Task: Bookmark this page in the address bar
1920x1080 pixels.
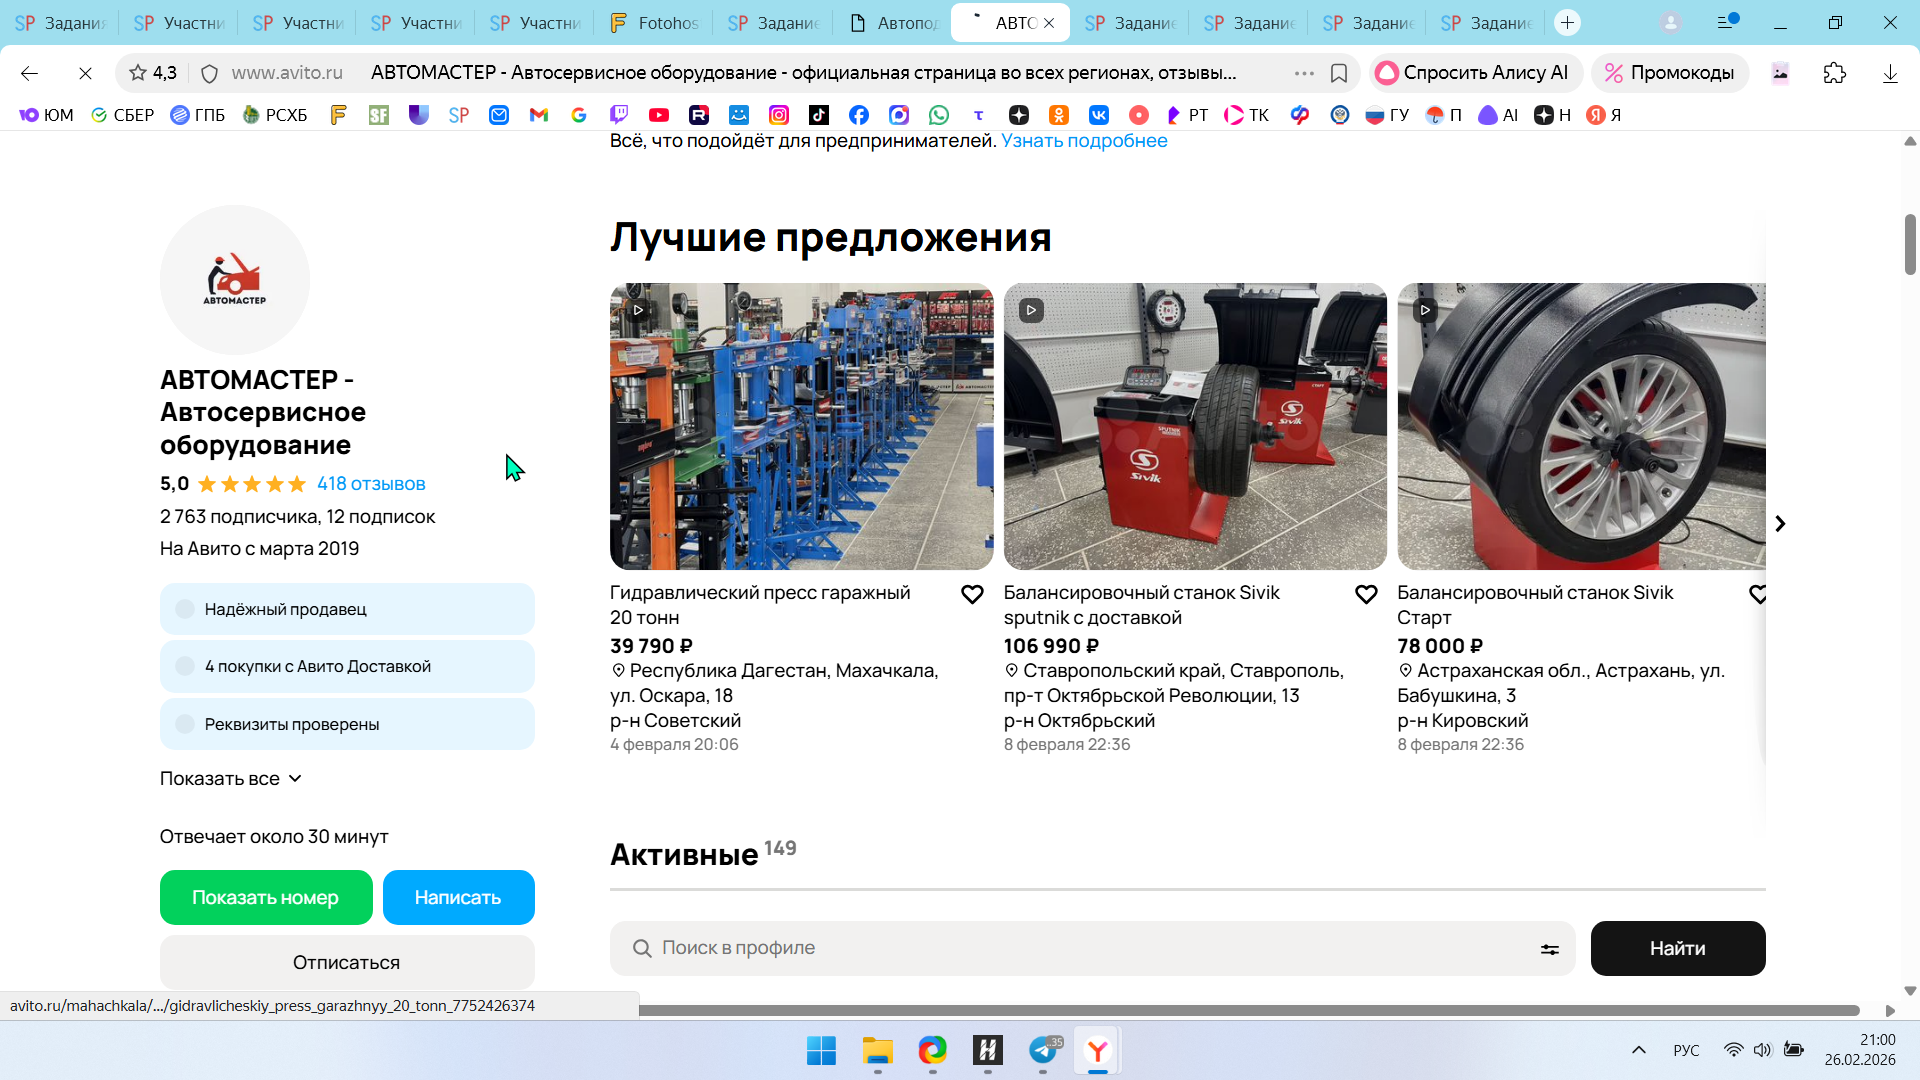Action: [x=1339, y=73]
